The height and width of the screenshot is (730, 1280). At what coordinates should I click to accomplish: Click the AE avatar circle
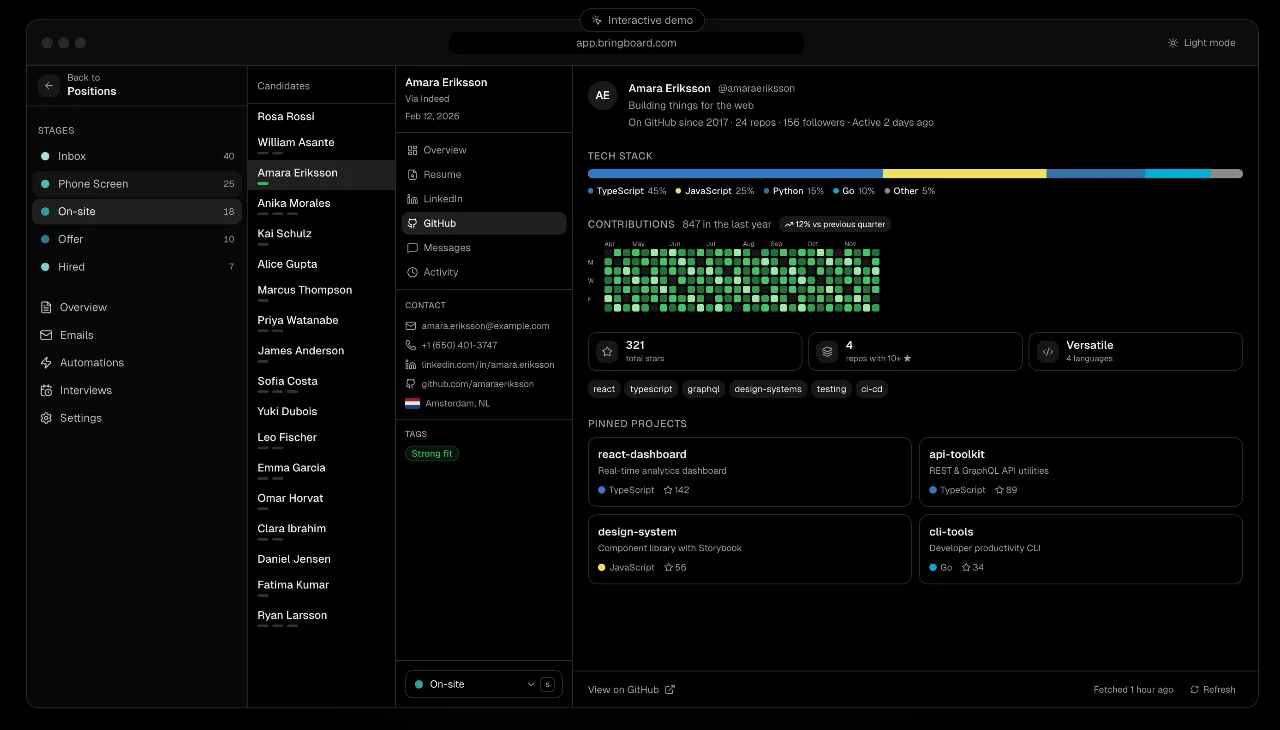(602, 96)
